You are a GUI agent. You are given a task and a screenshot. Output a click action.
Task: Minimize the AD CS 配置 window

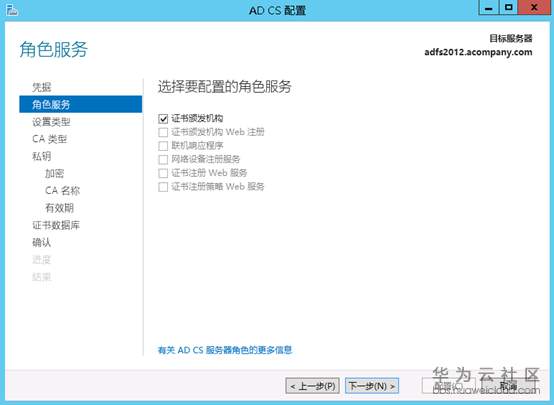click(489, 7)
